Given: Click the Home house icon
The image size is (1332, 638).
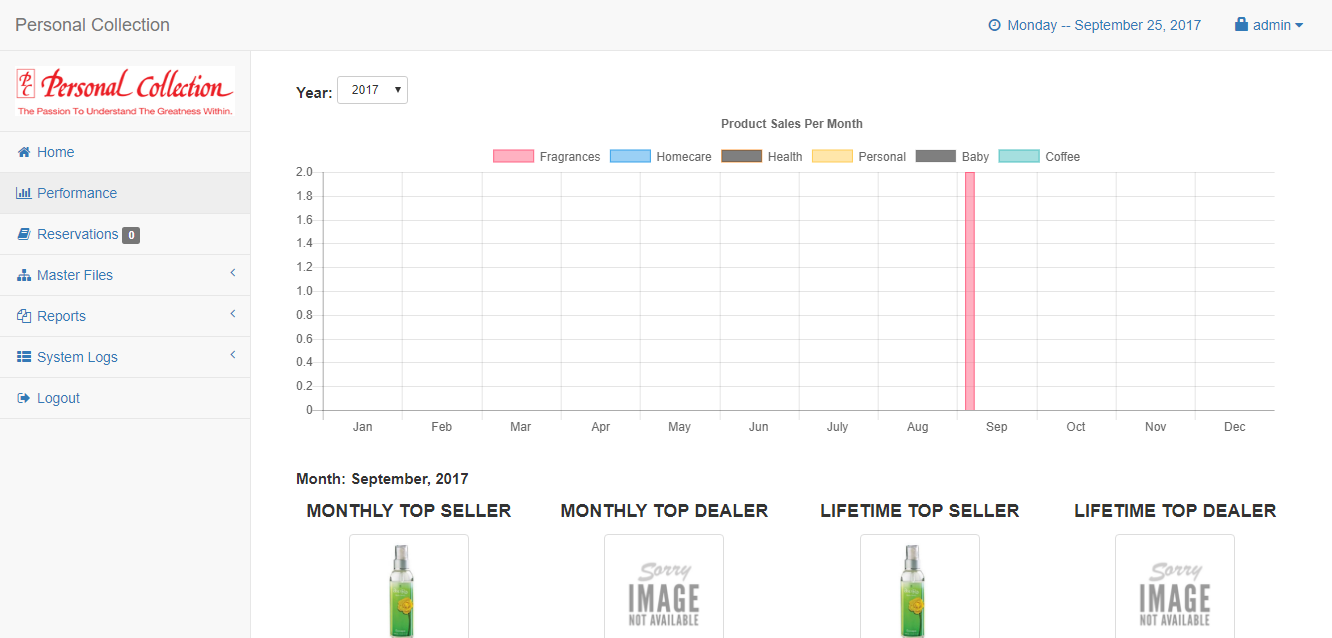Looking at the screenshot, I should [24, 152].
